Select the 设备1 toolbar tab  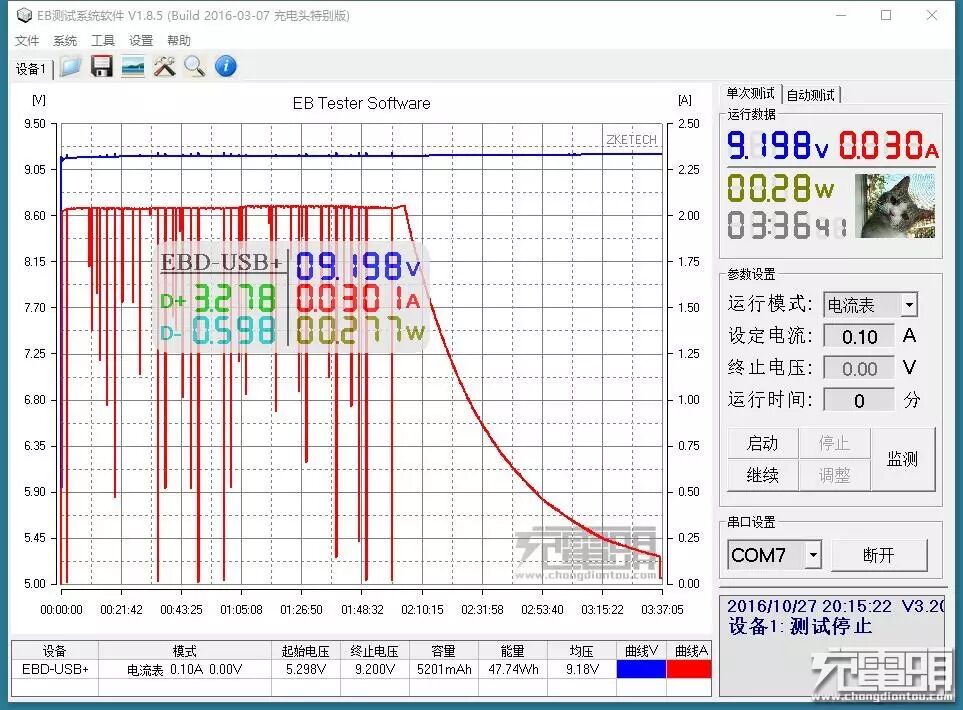tap(31, 69)
